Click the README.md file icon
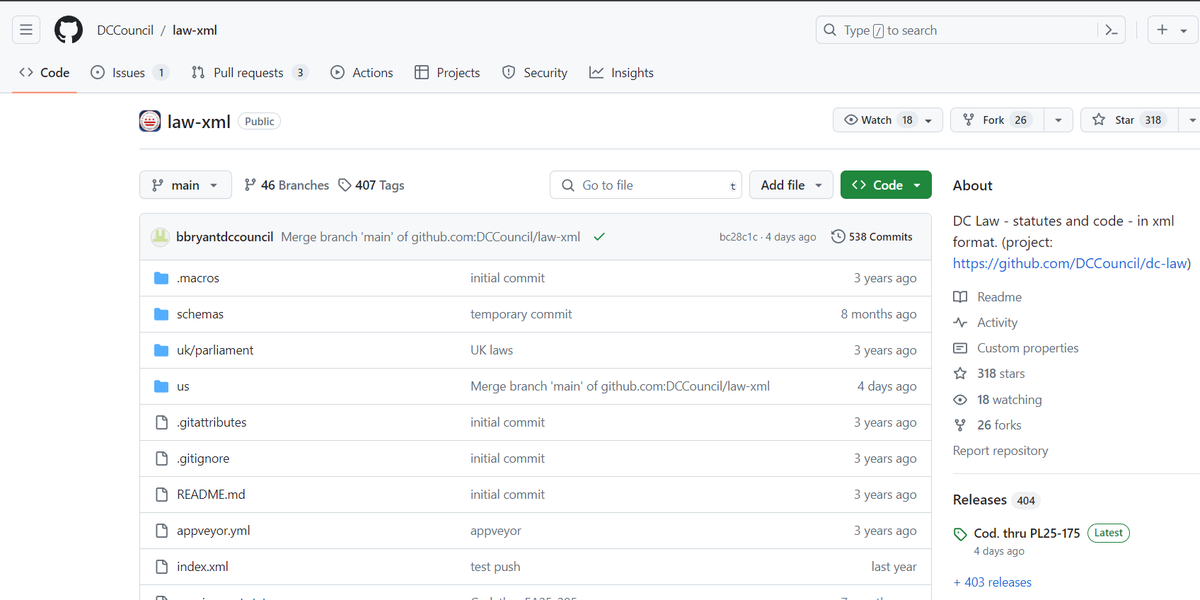This screenshot has height=600, width=1200. (161, 494)
